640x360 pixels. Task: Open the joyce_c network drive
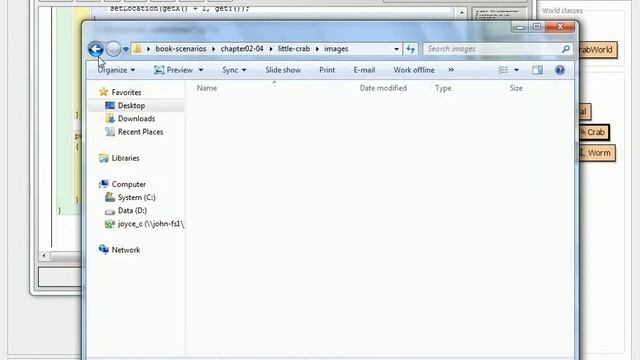151,224
